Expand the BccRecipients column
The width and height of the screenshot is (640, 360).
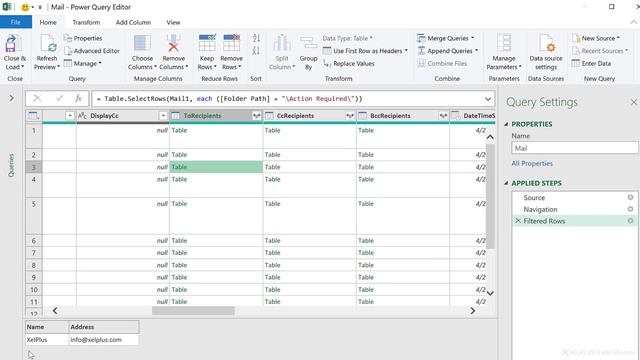[443, 116]
